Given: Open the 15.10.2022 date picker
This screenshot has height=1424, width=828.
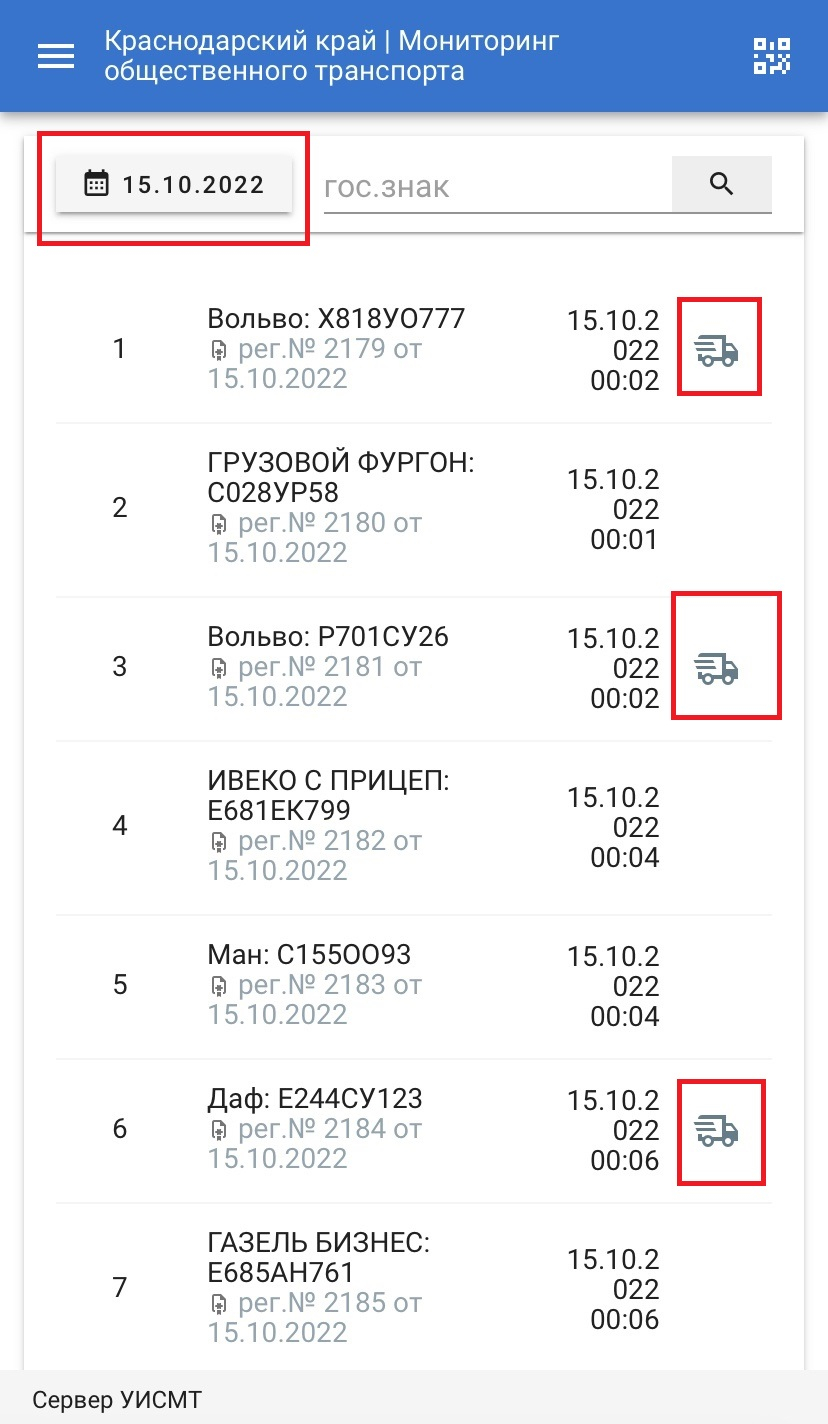Looking at the screenshot, I should (x=174, y=184).
